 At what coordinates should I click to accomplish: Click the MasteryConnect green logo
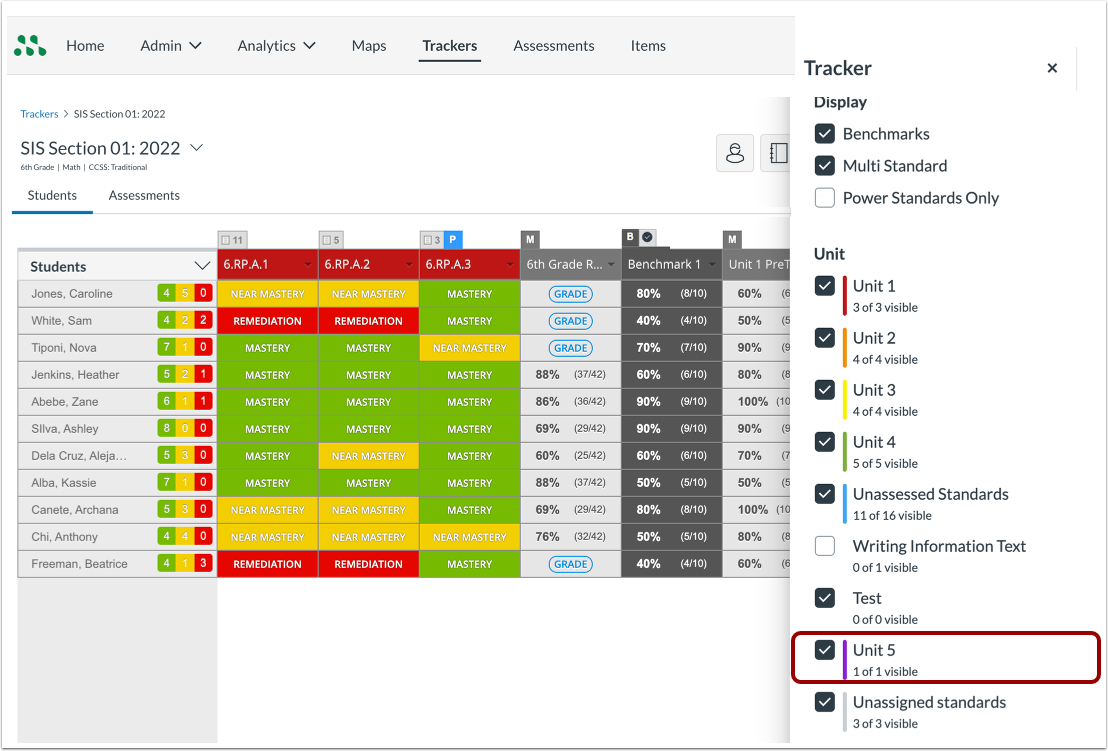[x=30, y=46]
